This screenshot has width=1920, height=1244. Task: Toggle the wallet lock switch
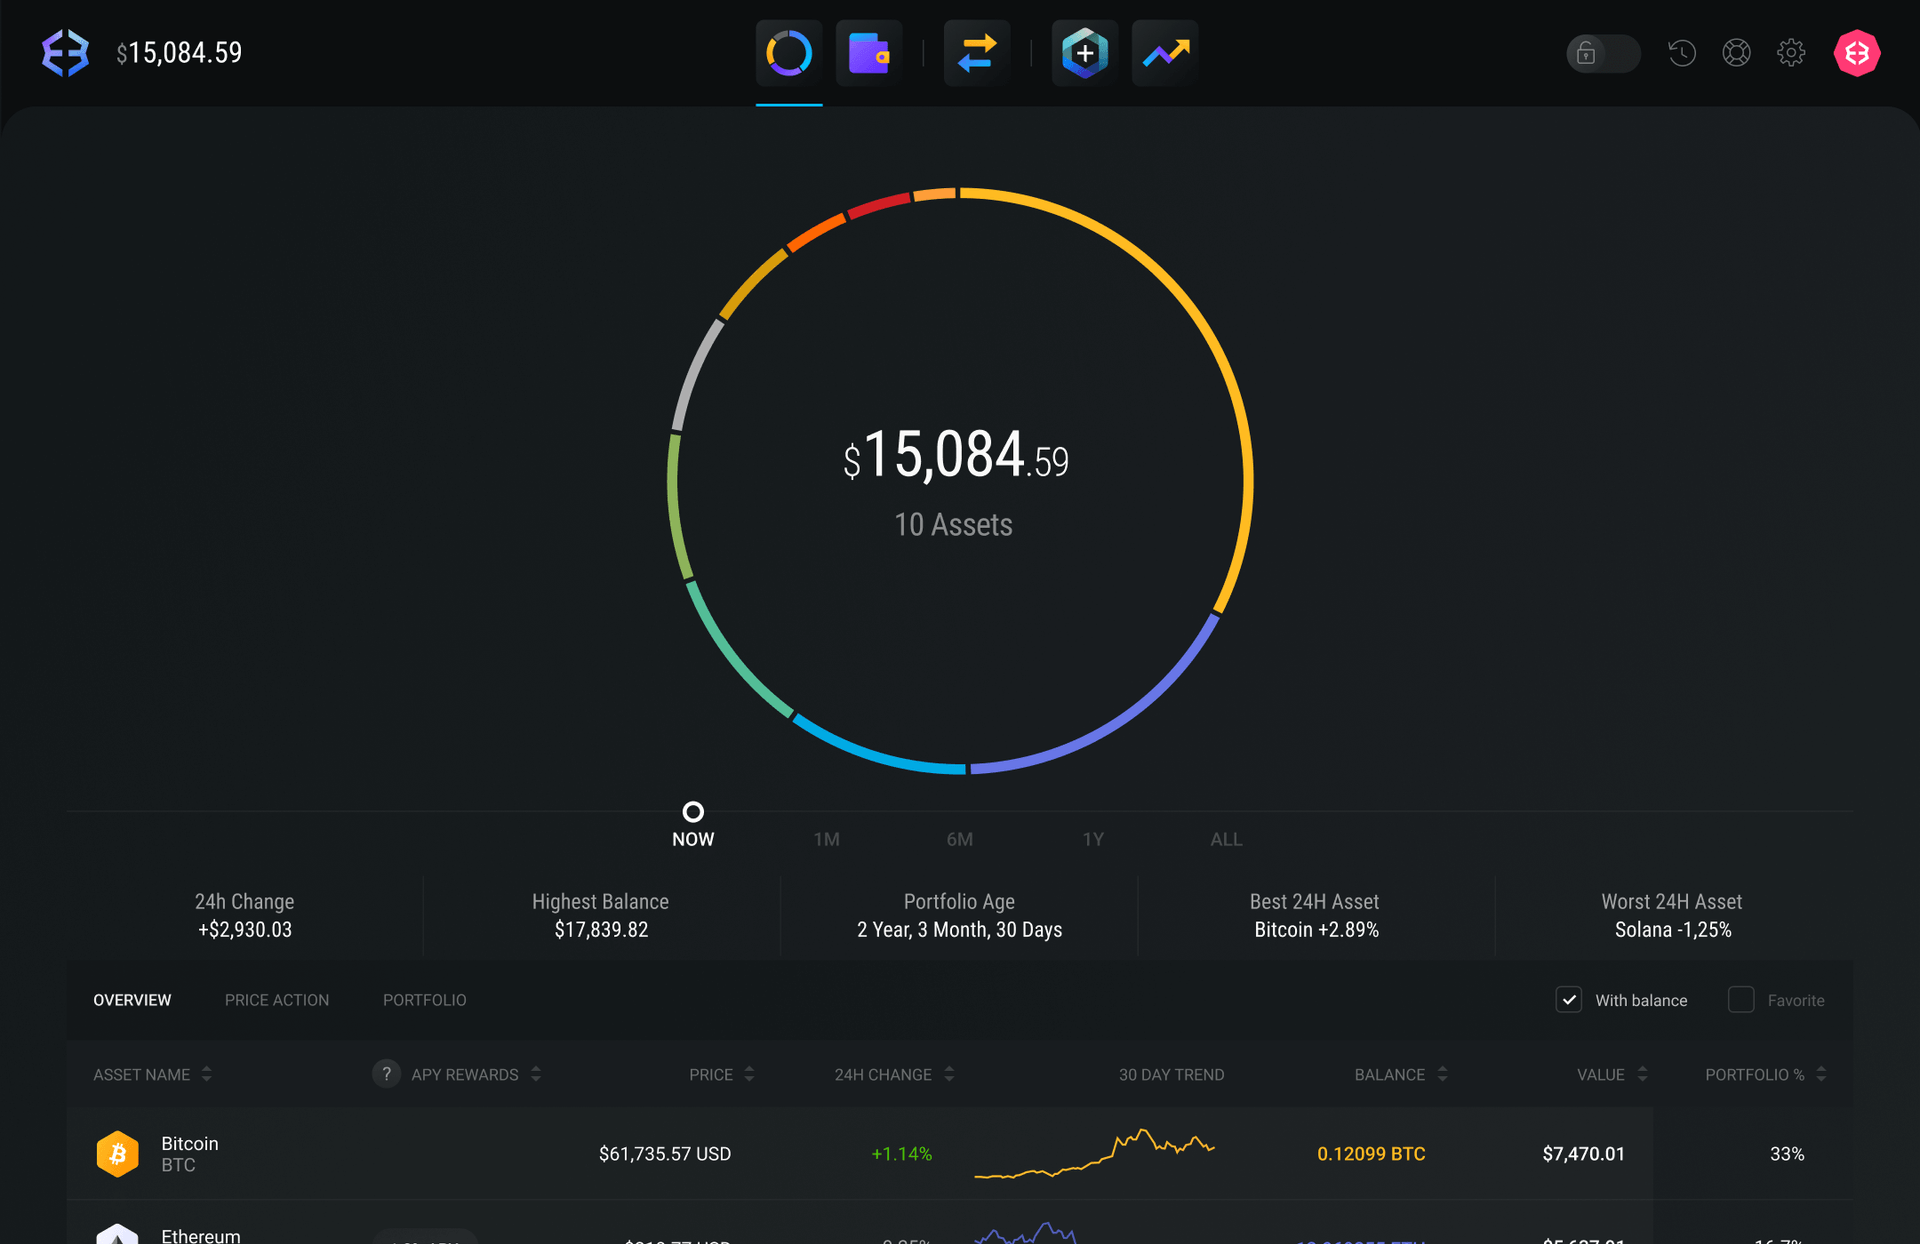click(1602, 53)
